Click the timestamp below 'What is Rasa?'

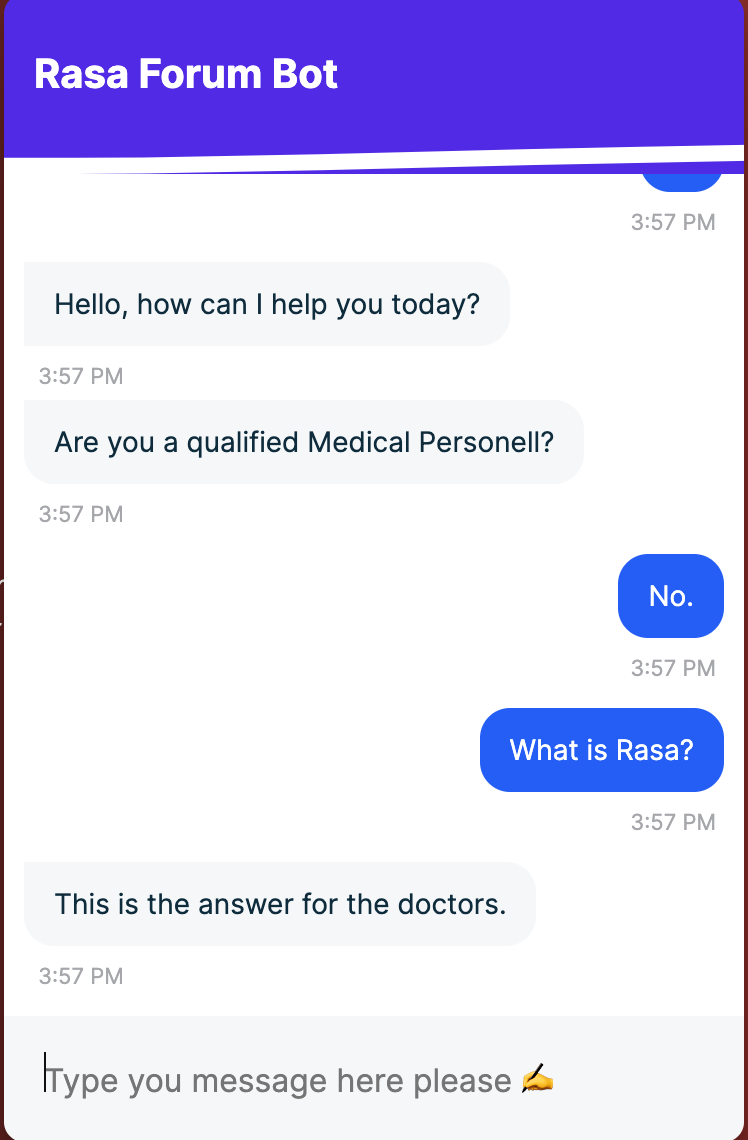[673, 822]
